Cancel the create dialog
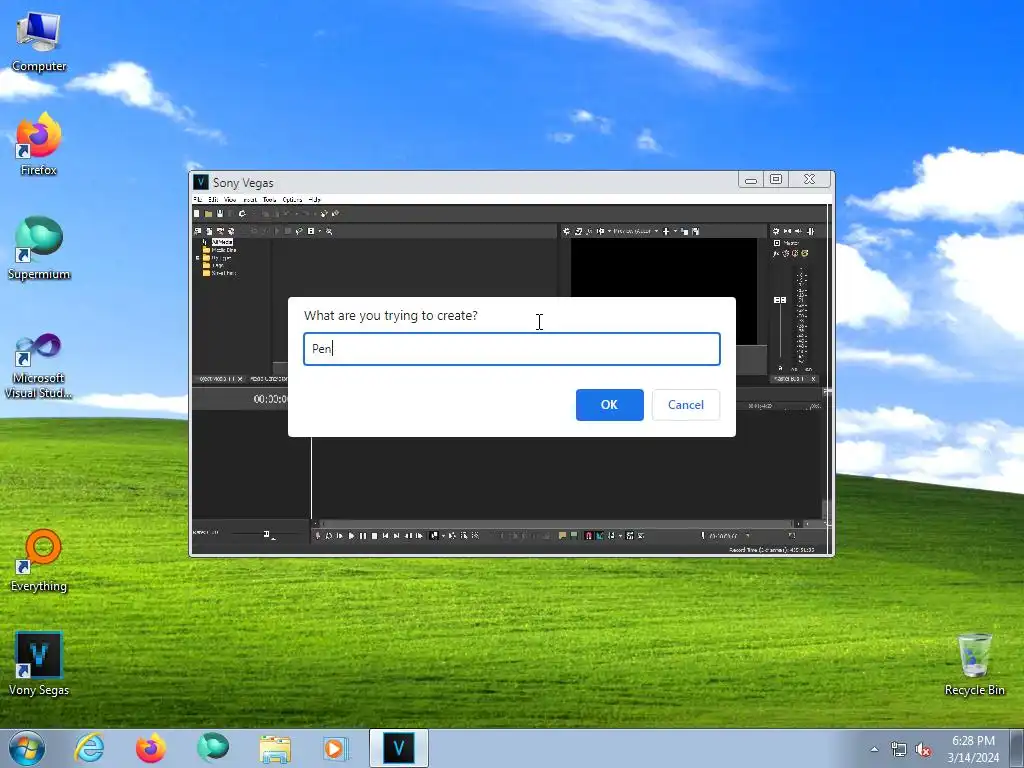This screenshot has width=1024, height=768. [686, 405]
